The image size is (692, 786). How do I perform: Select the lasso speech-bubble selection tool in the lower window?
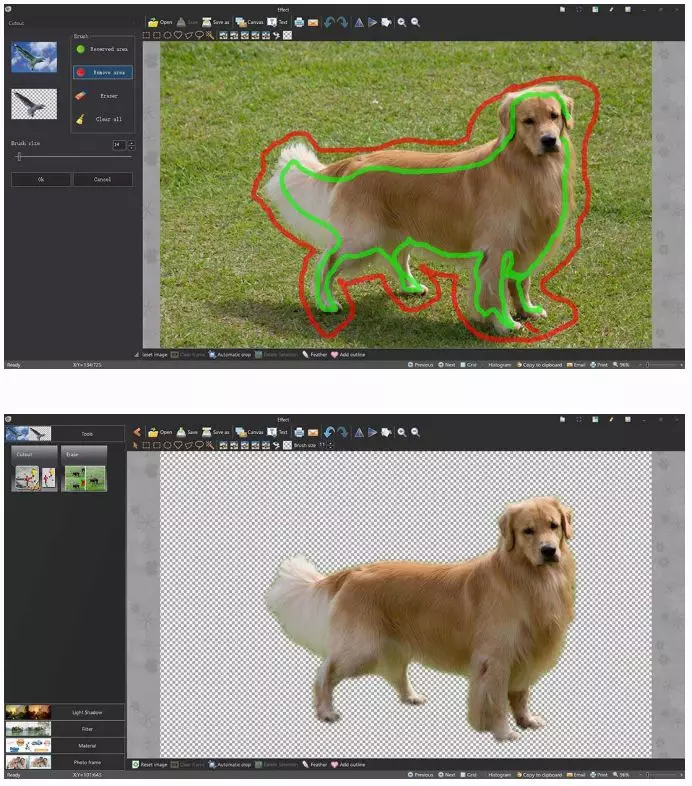pos(199,445)
